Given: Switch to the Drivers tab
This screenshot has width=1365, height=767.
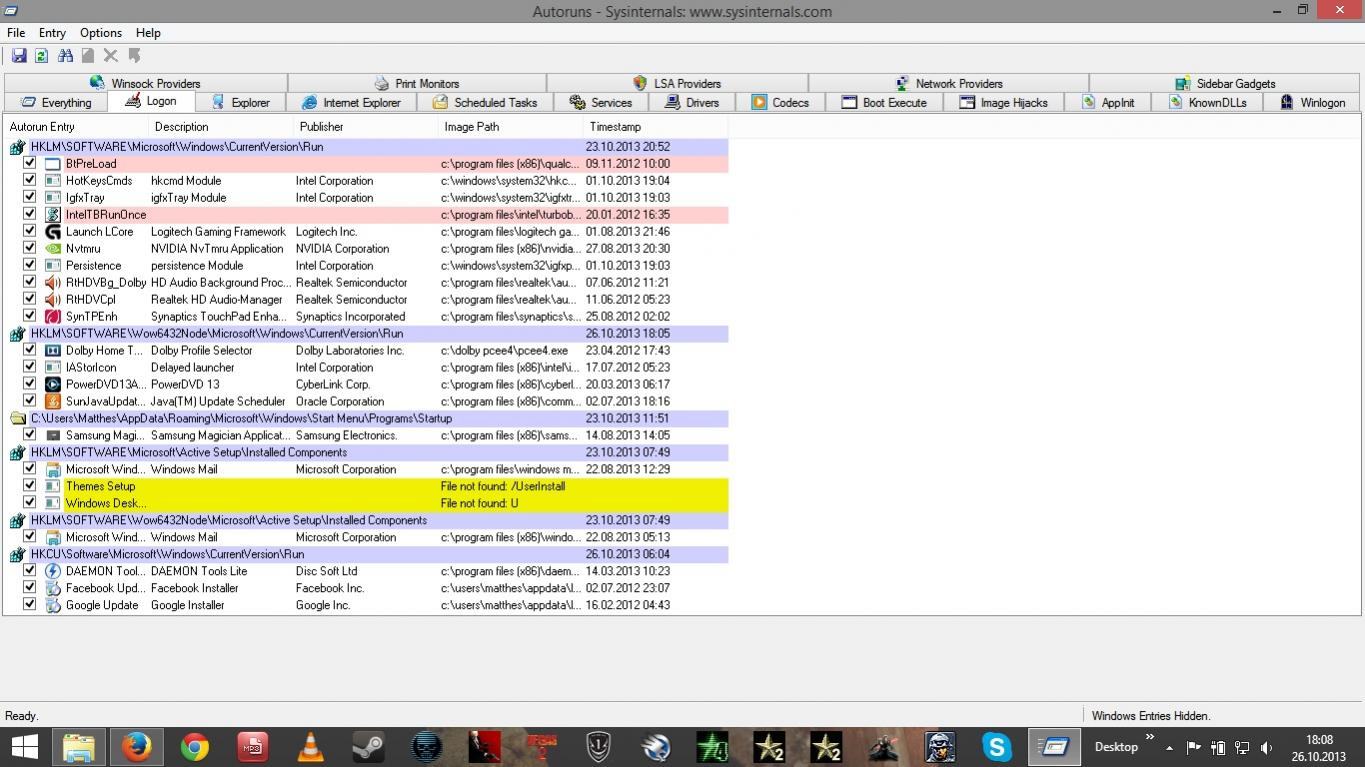Looking at the screenshot, I should [692, 102].
